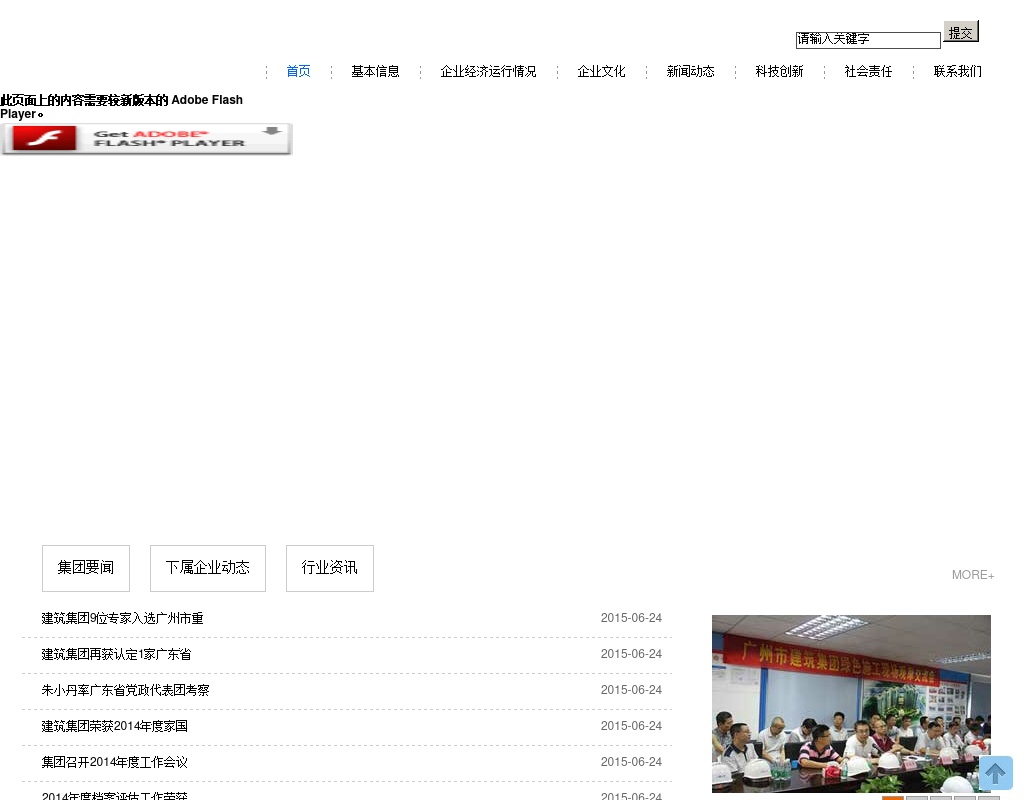Click inside the keyword search input field
1024x800 pixels.
867,40
